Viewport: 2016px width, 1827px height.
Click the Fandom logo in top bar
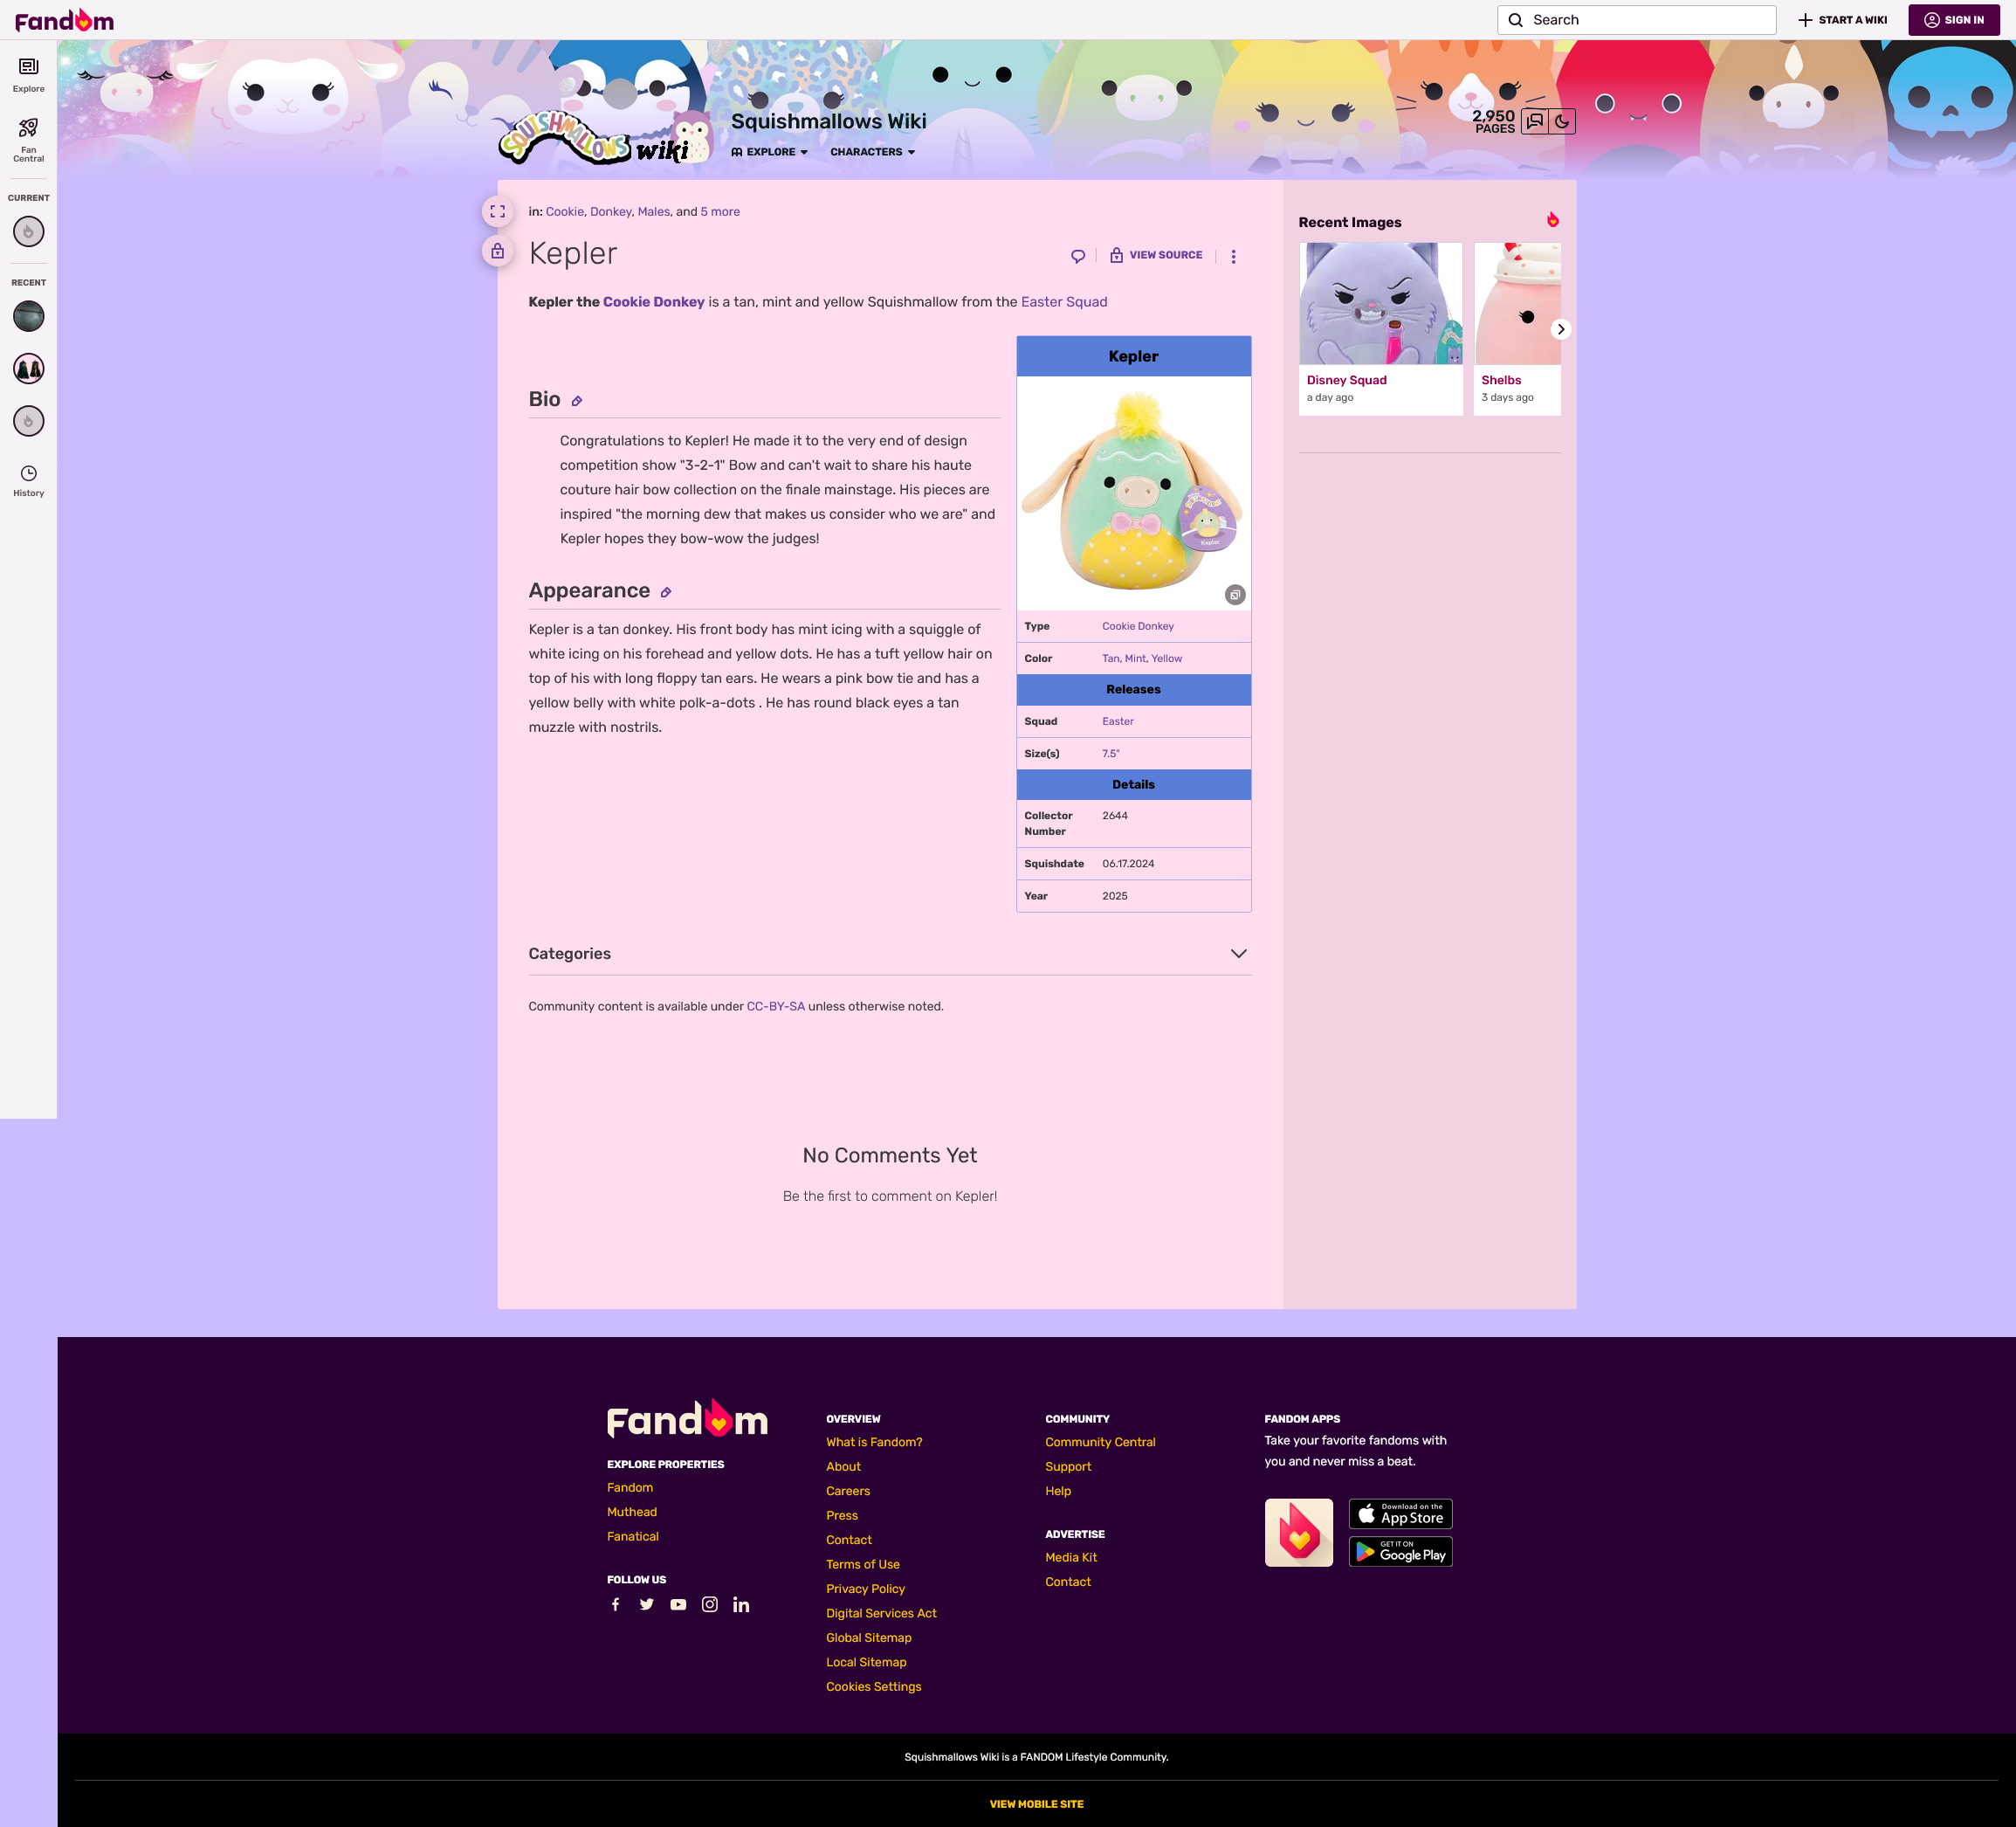point(64,20)
